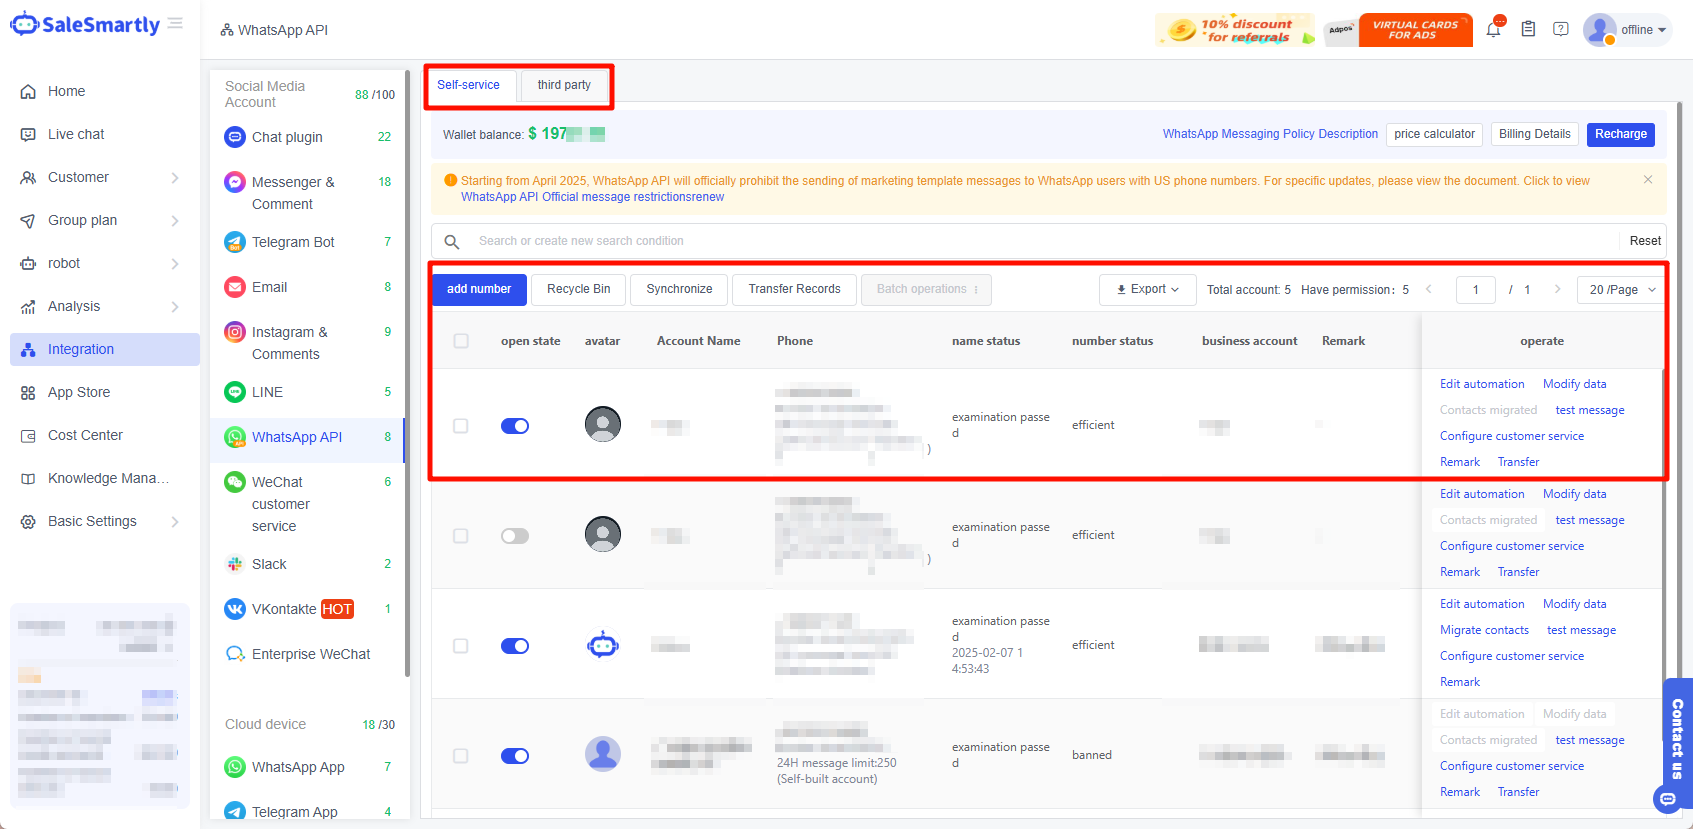Click the help question mark icon

pyautogui.click(x=1560, y=29)
